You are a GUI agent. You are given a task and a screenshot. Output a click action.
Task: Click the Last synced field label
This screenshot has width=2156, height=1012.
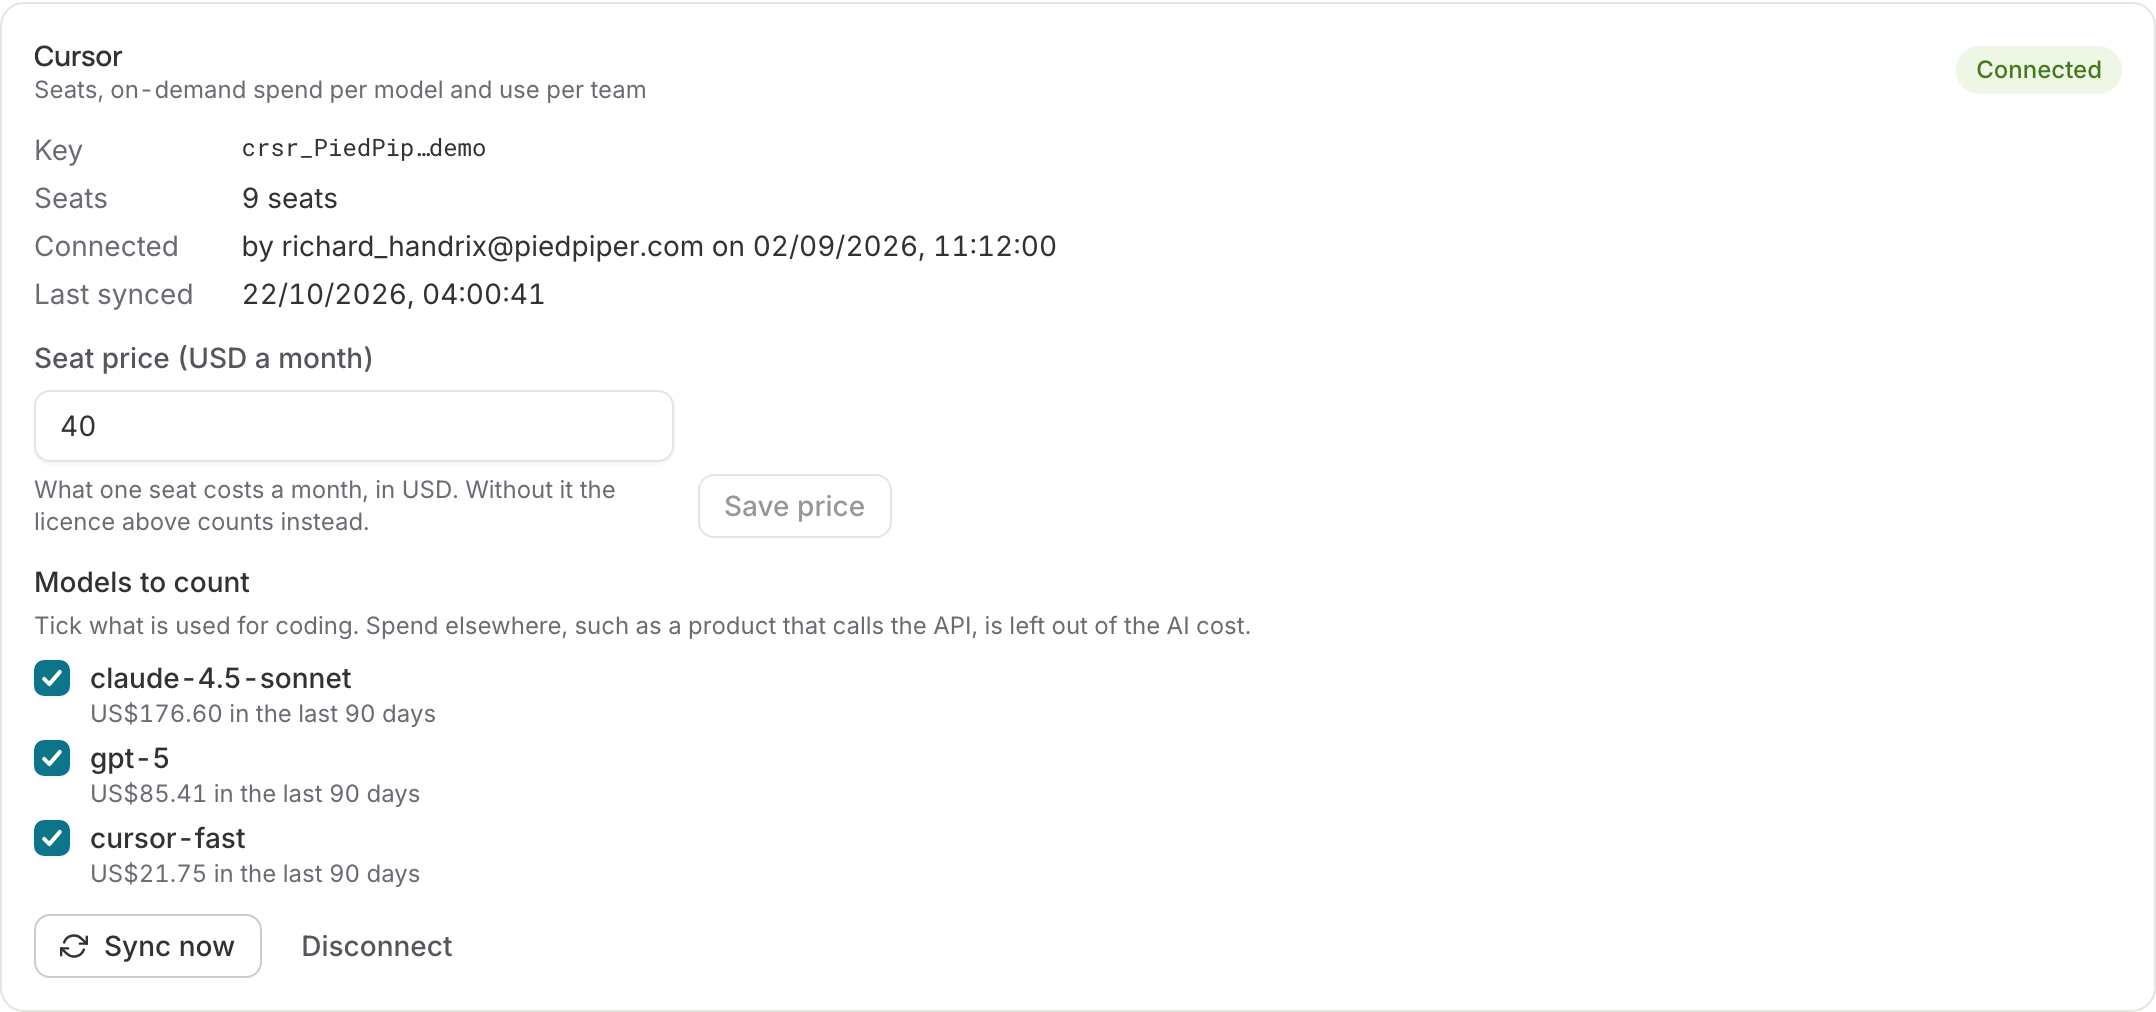point(114,294)
